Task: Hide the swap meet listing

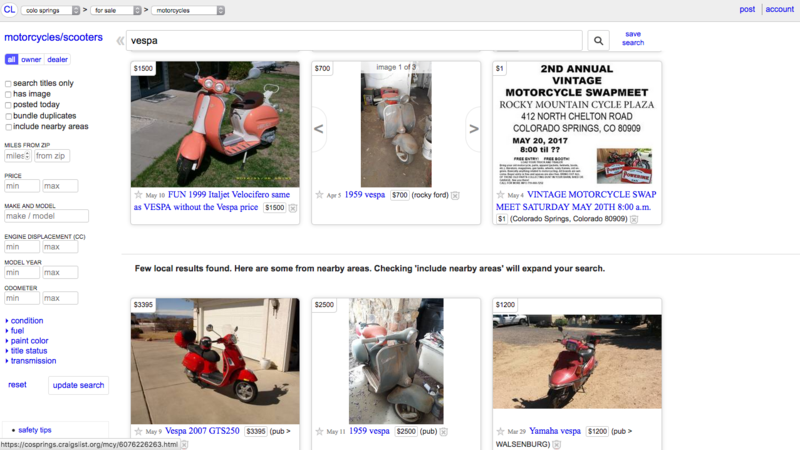Action: click(x=634, y=219)
